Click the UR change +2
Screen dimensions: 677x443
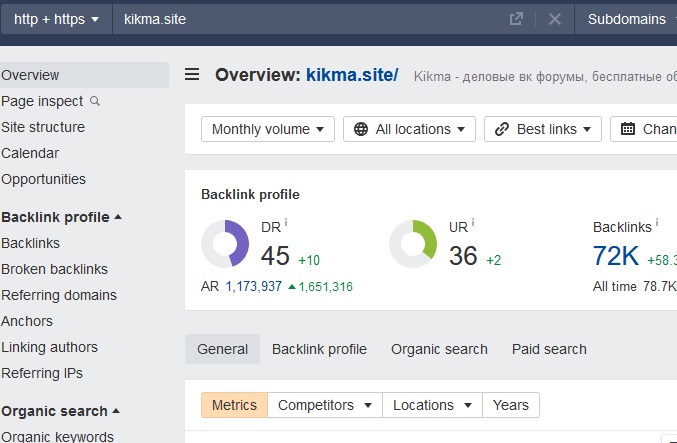[494, 260]
